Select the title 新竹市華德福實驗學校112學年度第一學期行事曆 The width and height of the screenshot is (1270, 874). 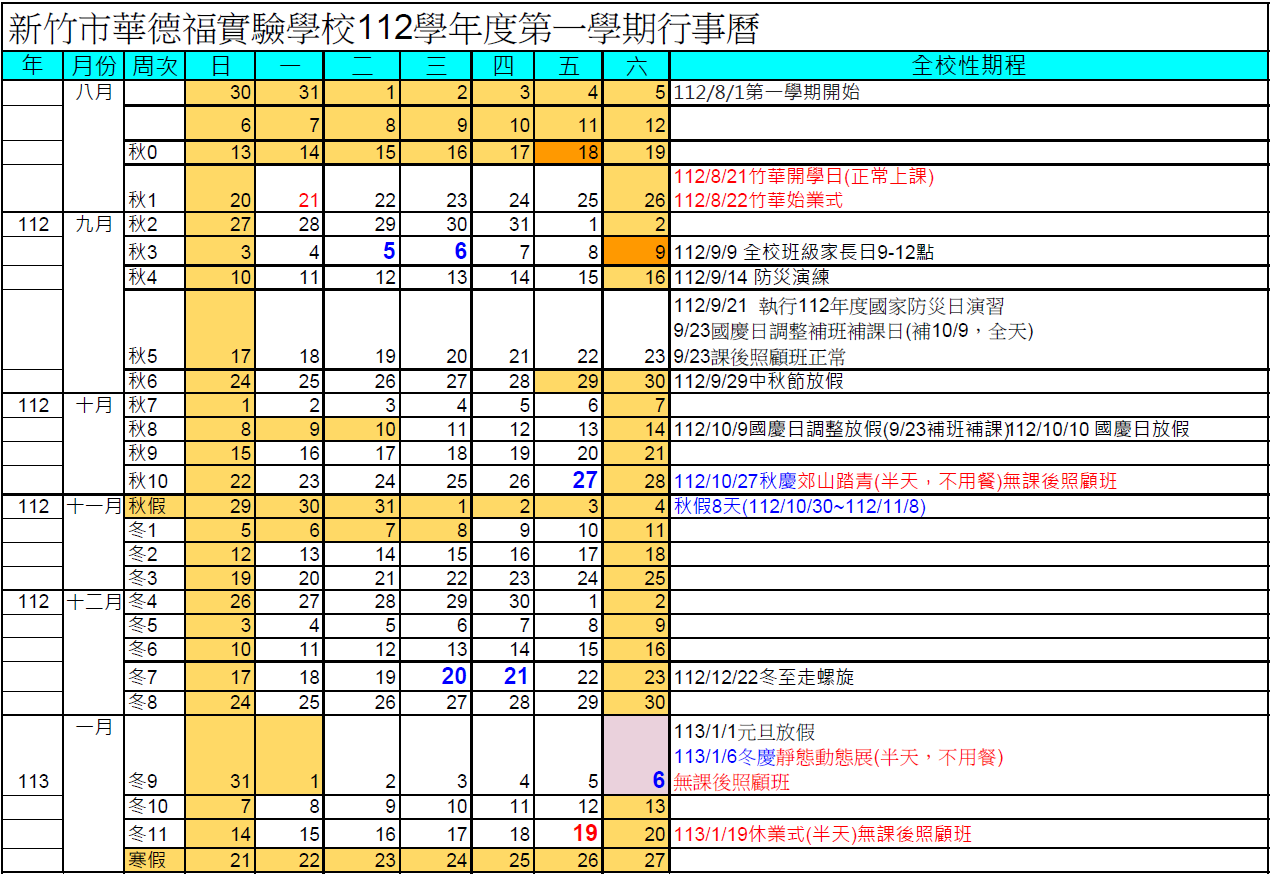pos(385,27)
